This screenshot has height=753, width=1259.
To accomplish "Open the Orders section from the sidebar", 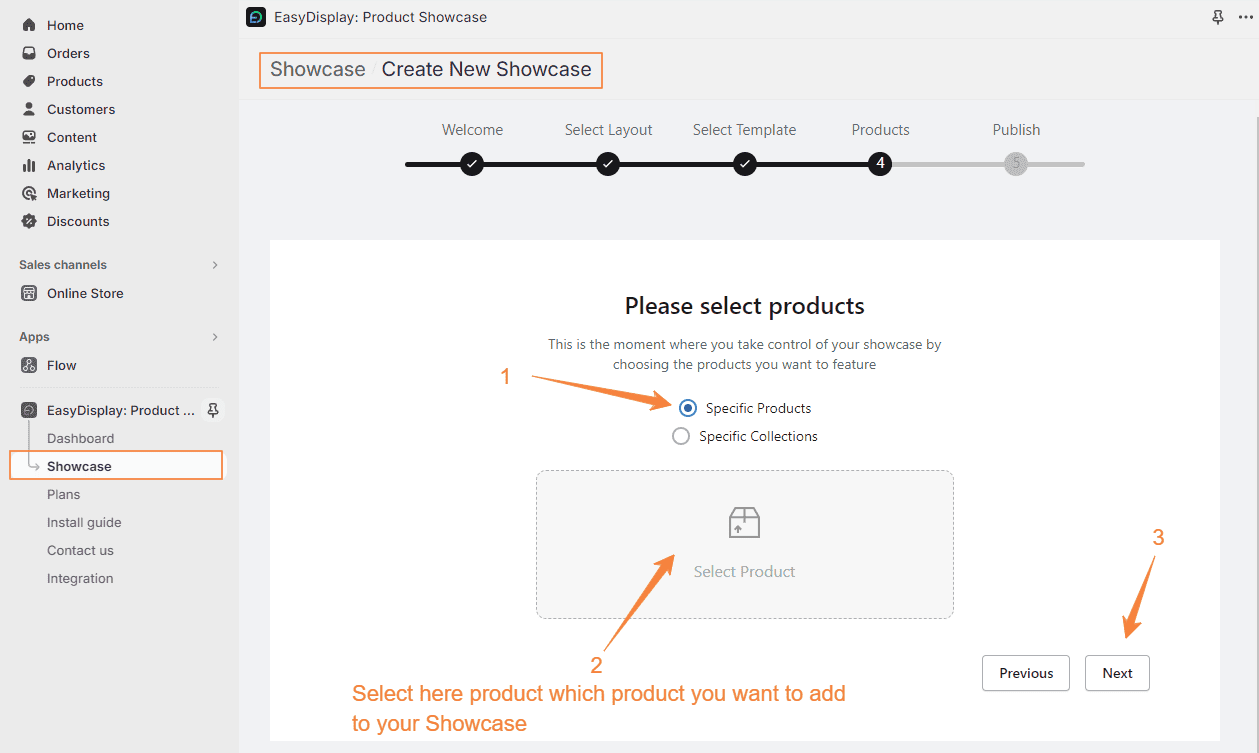I will [66, 53].
